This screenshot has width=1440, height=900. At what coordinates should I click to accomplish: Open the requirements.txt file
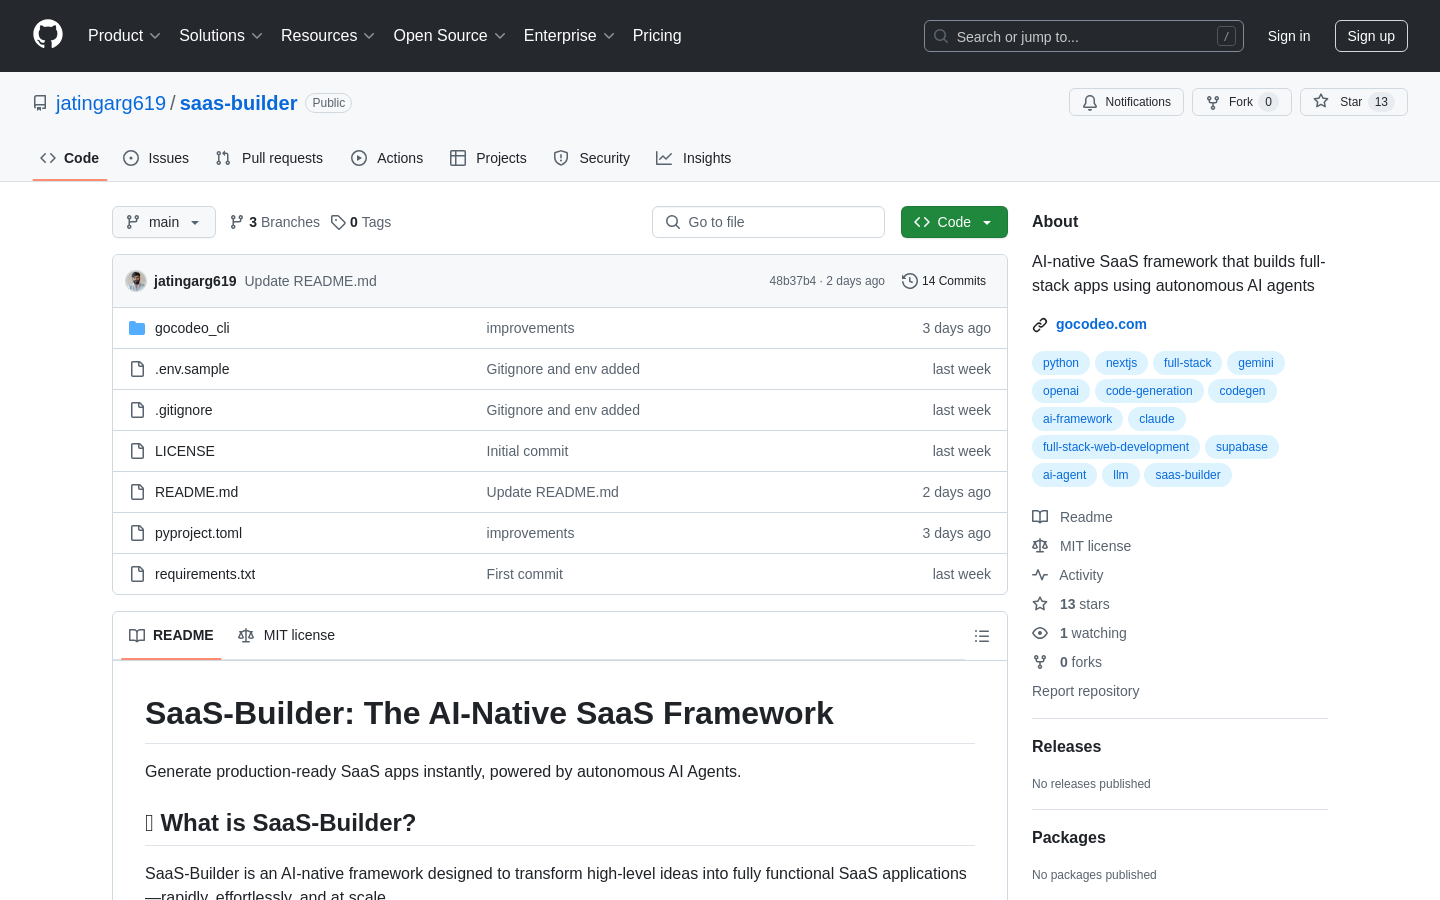click(205, 574)
